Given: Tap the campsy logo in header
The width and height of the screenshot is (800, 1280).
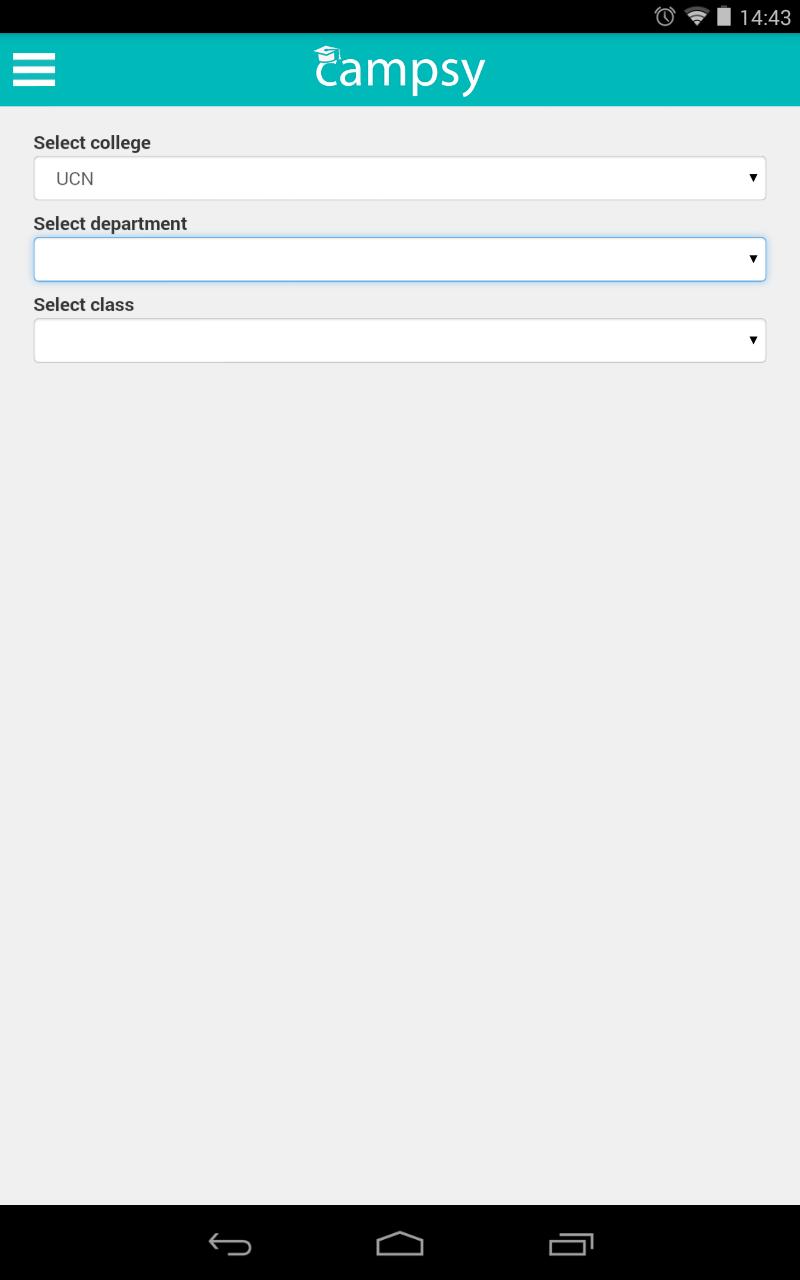Looking at the screenshot, I should point(399,70).
